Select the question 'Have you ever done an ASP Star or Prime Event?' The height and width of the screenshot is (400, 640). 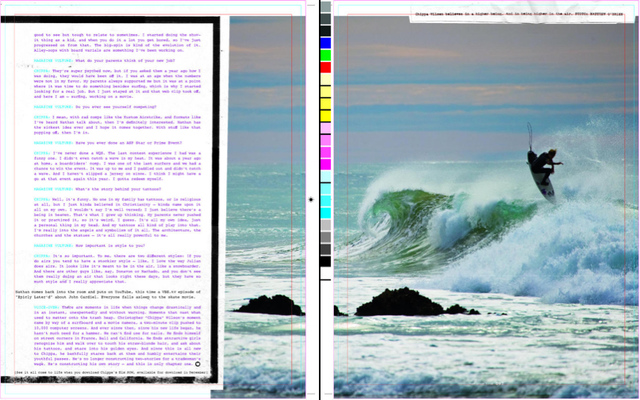coord(129,143)
